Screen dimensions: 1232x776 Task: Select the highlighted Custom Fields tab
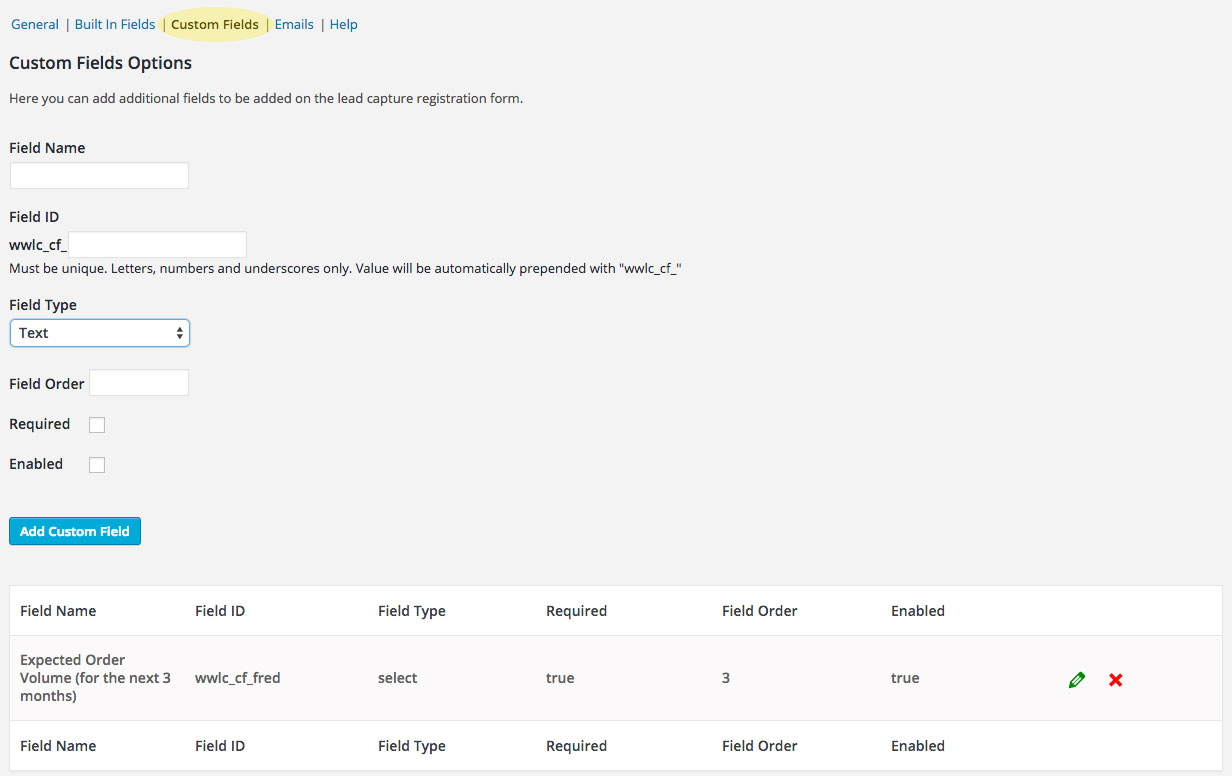click(x=215, y=24)
